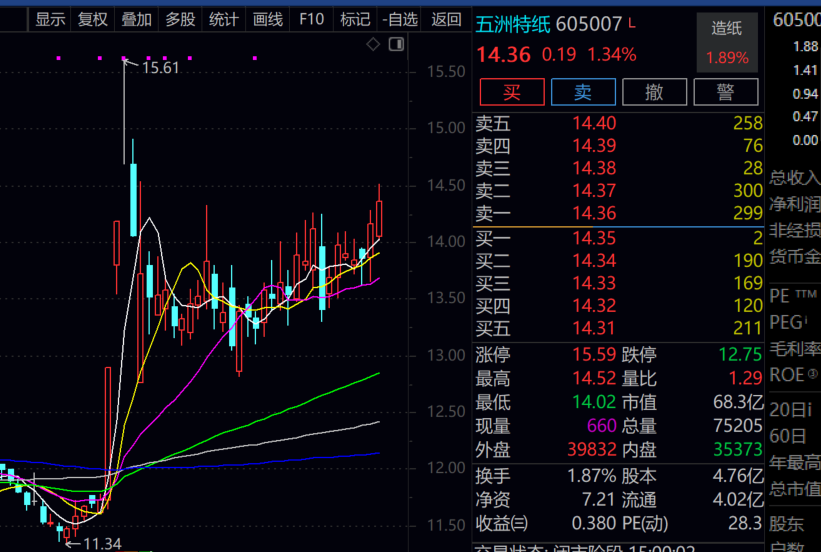821x552 pixels.
Task: Click PE(动) value 28.3
Action: click(x=745, y=523)
